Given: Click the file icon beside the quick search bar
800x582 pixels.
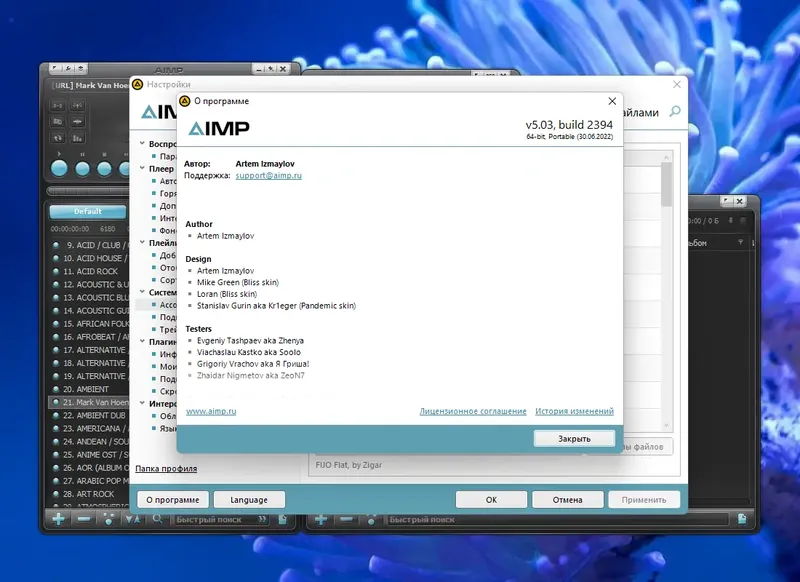Looking at the screenshot, I should 284,519.
